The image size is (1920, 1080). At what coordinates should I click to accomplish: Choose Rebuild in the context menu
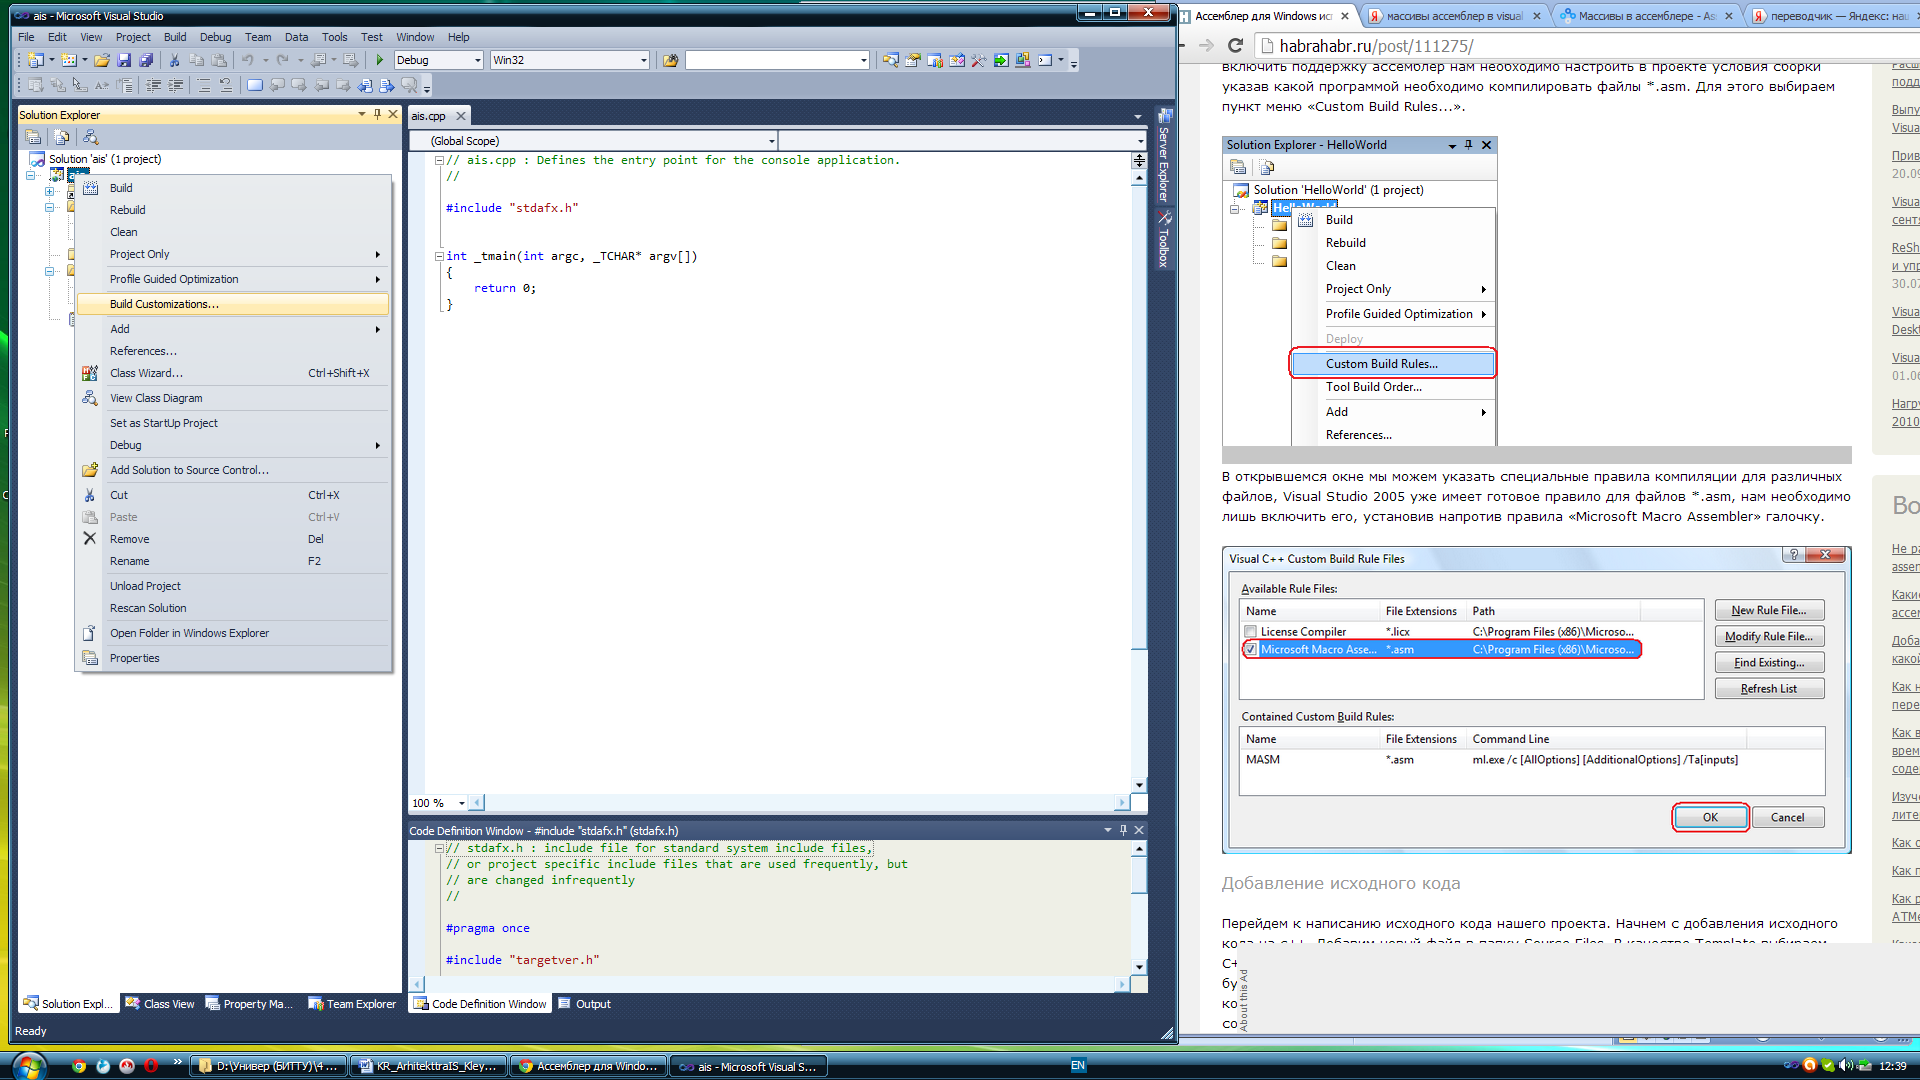pyautogui.click(x=234, y=210)
